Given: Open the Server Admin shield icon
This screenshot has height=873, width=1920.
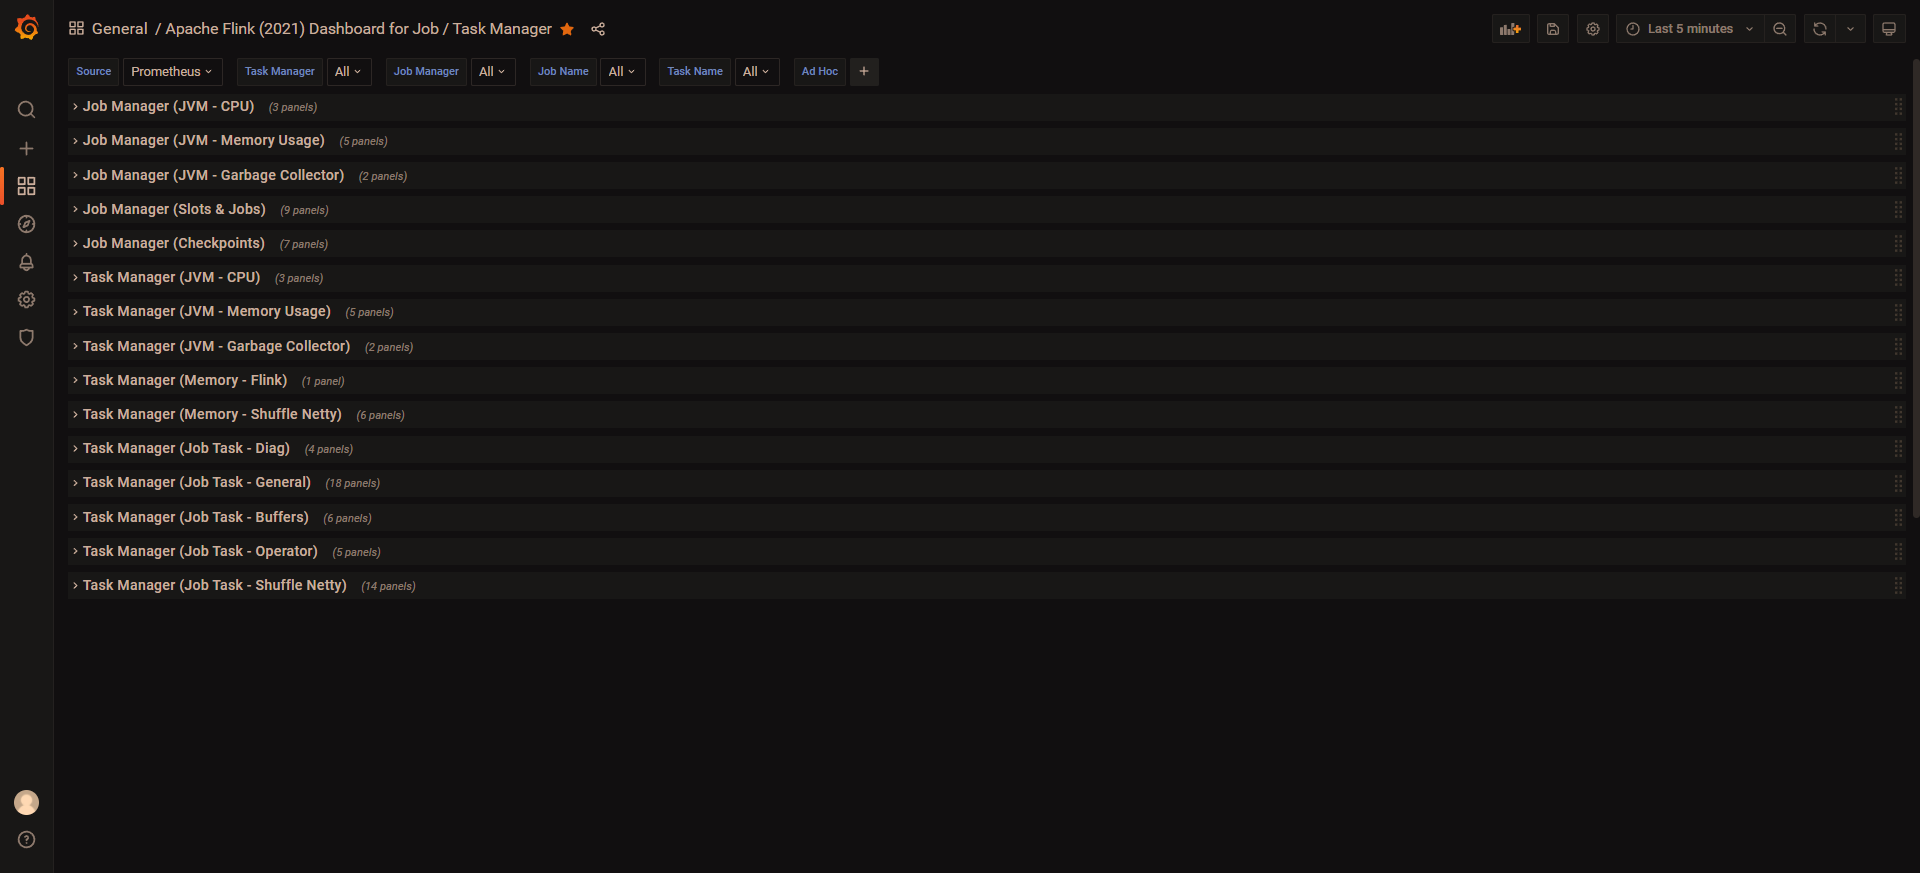Looking at the screenshot, I should (27, 338).
